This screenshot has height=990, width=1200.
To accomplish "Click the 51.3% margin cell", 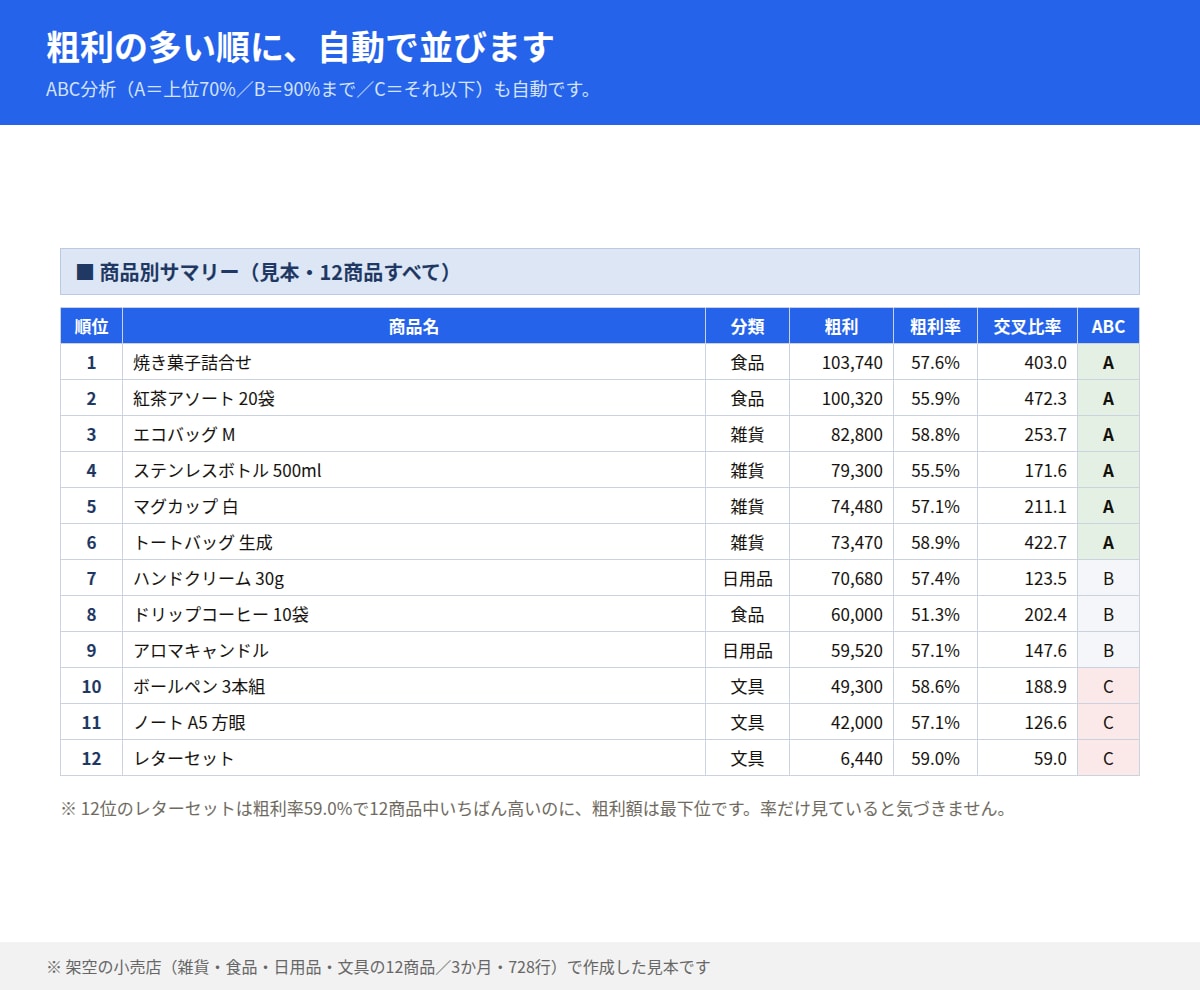I will click(936, 614).
